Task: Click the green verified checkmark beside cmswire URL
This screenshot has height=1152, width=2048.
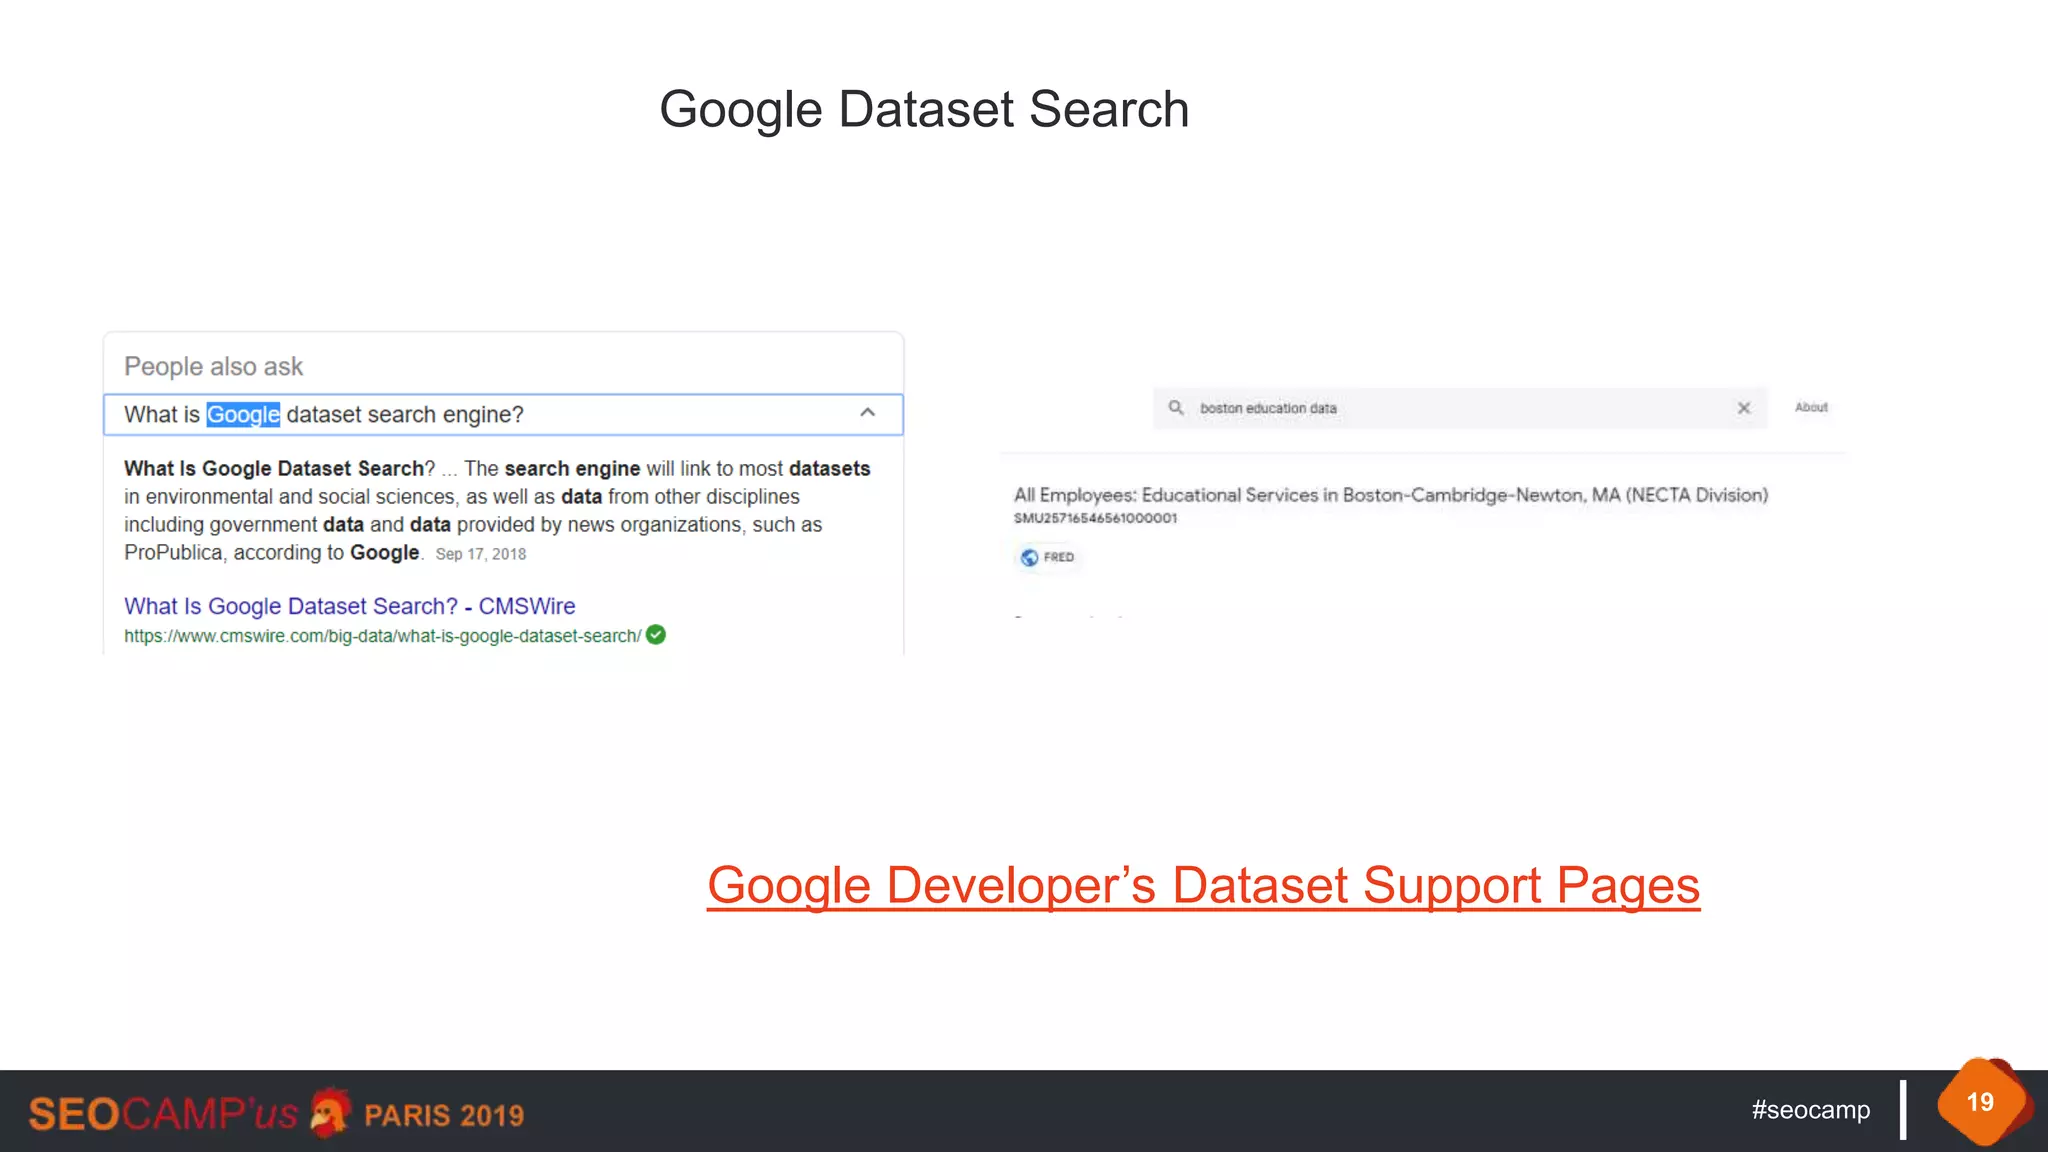Action: point(656,635)
